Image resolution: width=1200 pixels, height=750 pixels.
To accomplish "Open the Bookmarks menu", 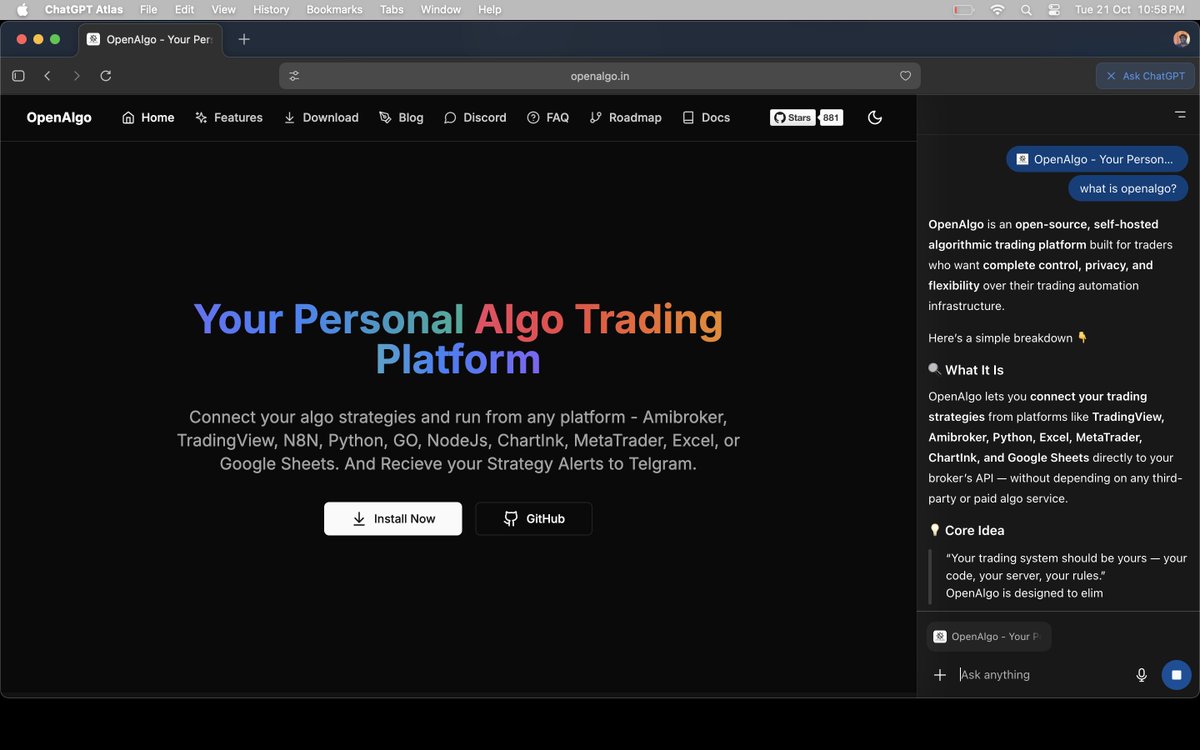I will pos(334,9).
